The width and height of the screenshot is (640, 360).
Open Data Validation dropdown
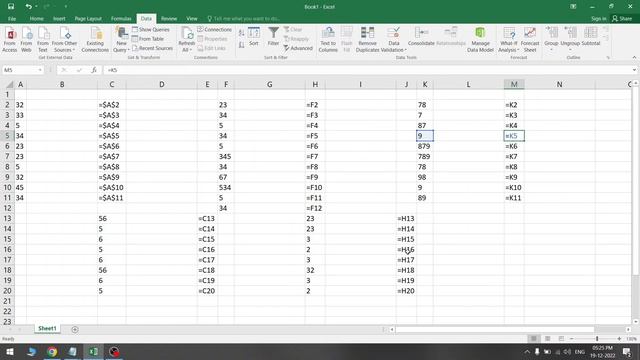pos(393,40)
